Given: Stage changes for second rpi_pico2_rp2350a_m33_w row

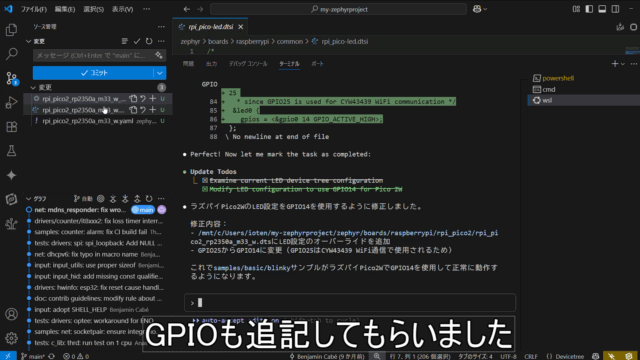Looking at the screenshot, I should click(x=153, y=110).
